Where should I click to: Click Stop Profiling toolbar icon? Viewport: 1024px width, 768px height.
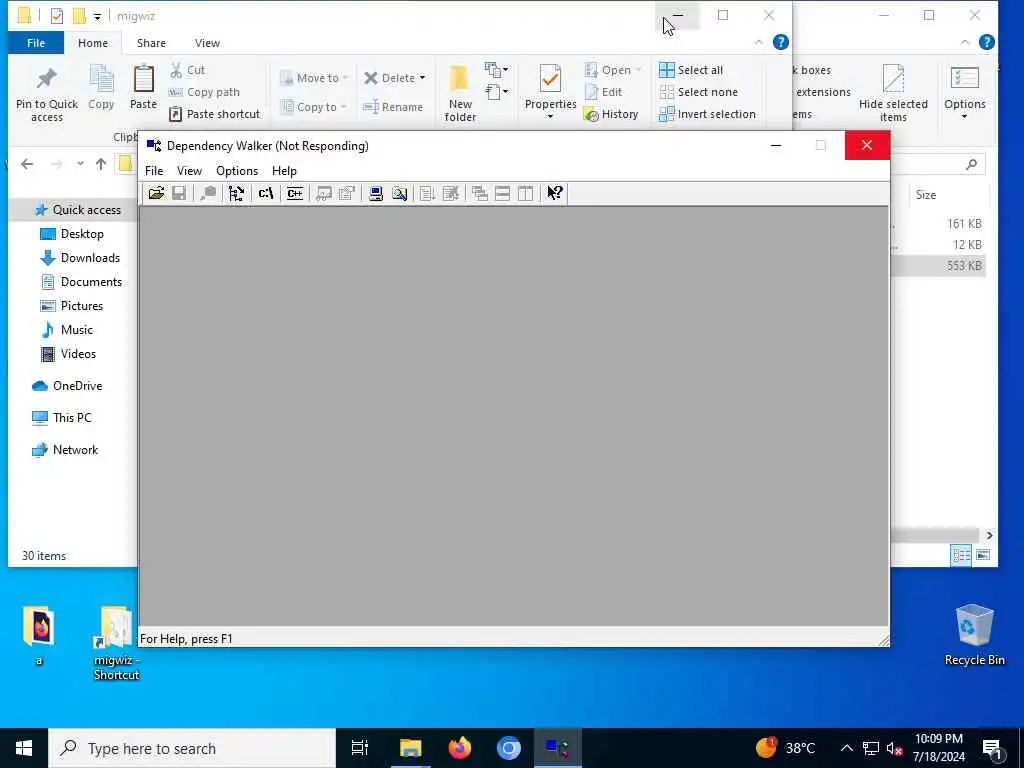click(x=451, y=193)
